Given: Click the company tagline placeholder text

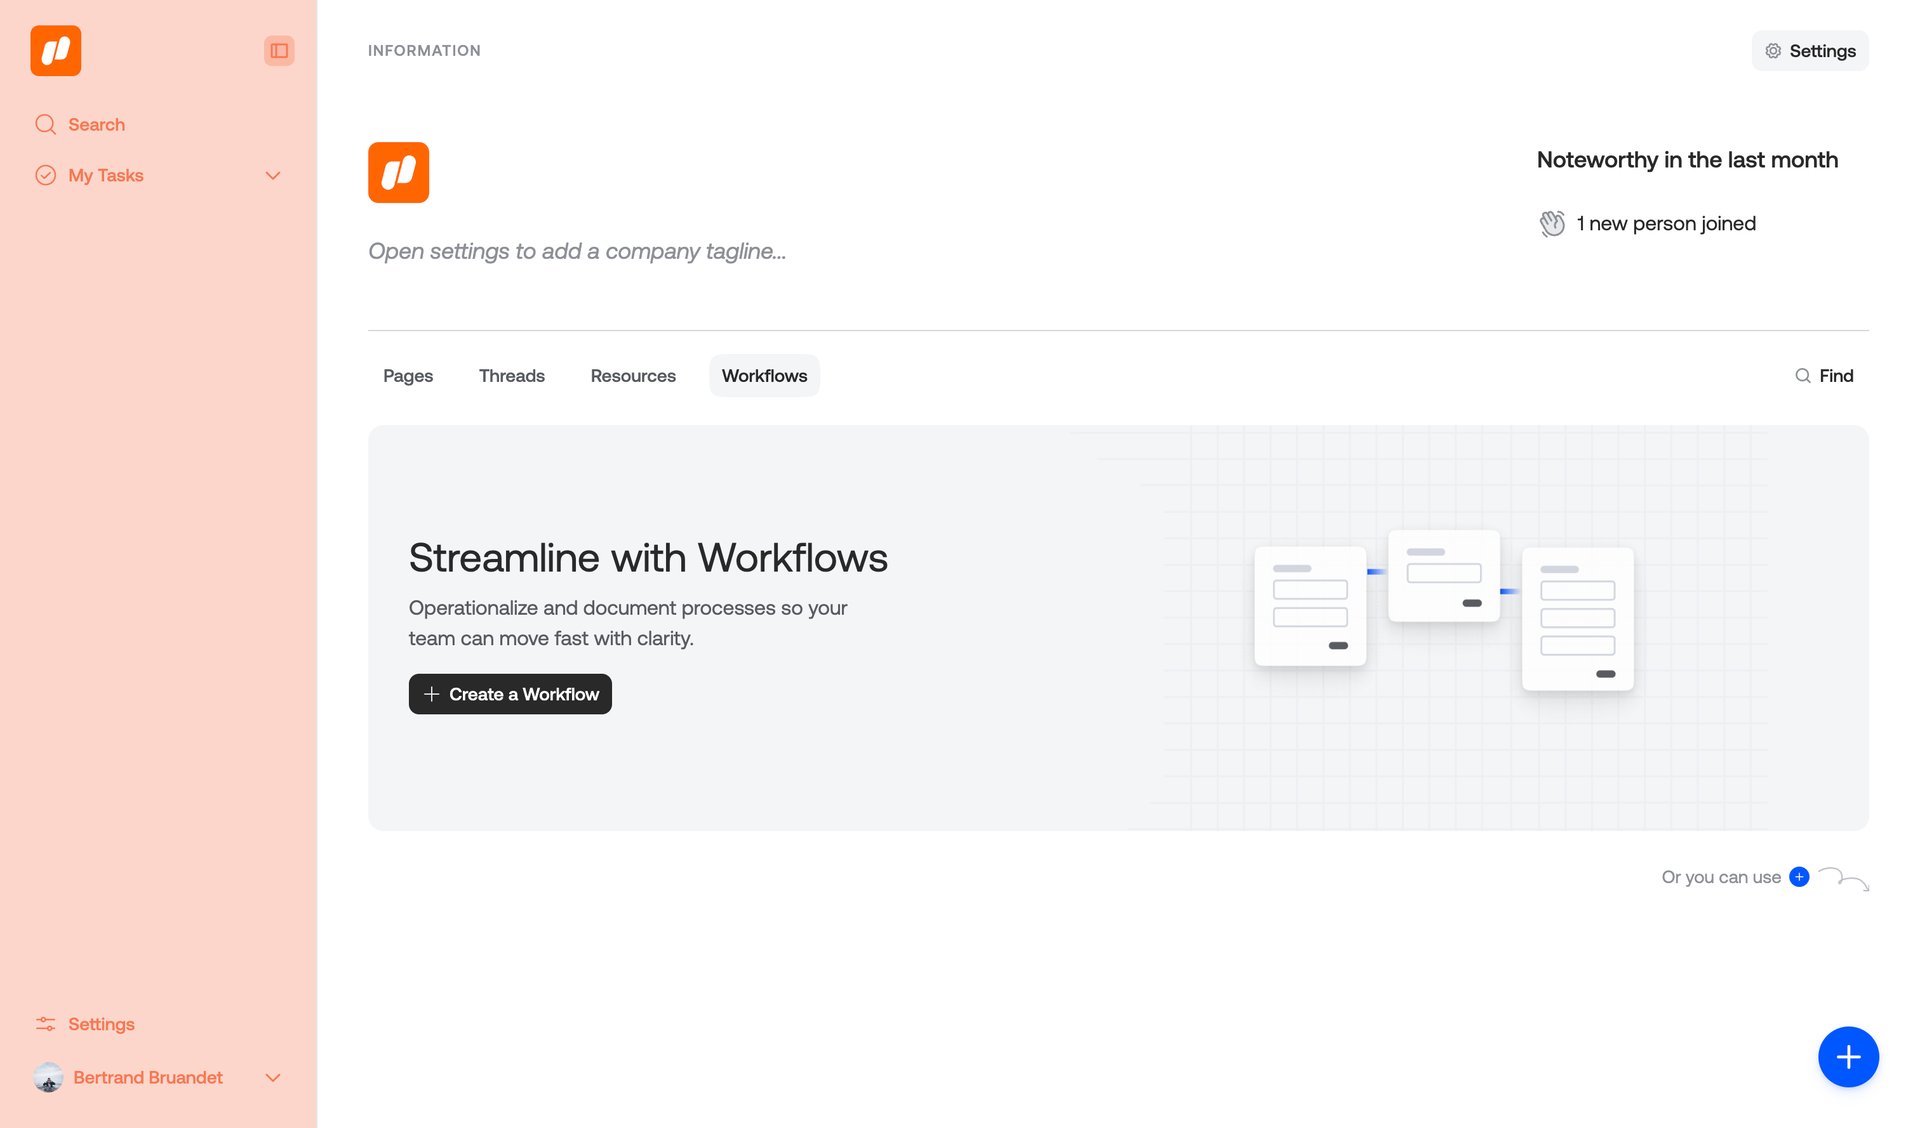Looking at the screenshot, I should [x=577, y=251].
